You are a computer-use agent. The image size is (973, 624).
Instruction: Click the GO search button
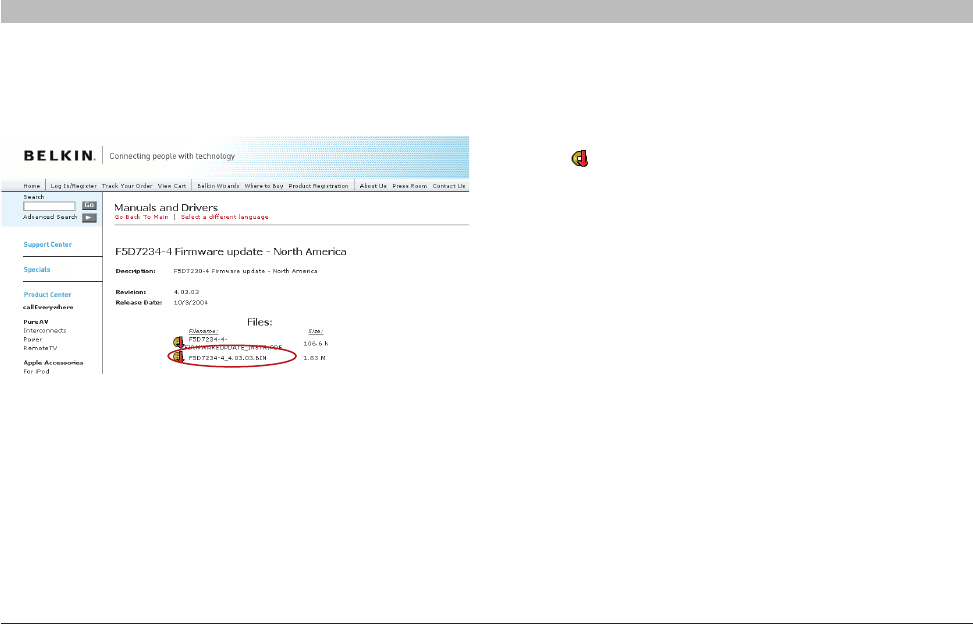coord(89,205)
